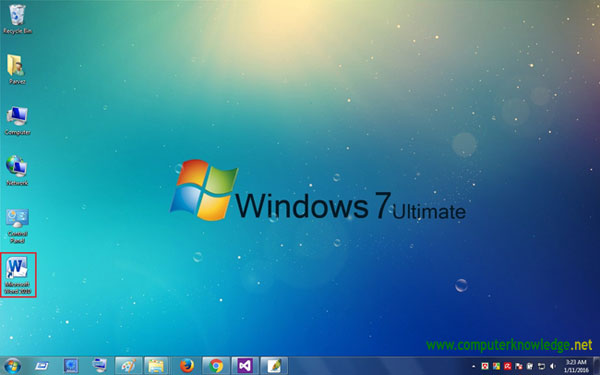Open the clock and date in taskbar
Screen dimensions: 600x375
(576, 366)
